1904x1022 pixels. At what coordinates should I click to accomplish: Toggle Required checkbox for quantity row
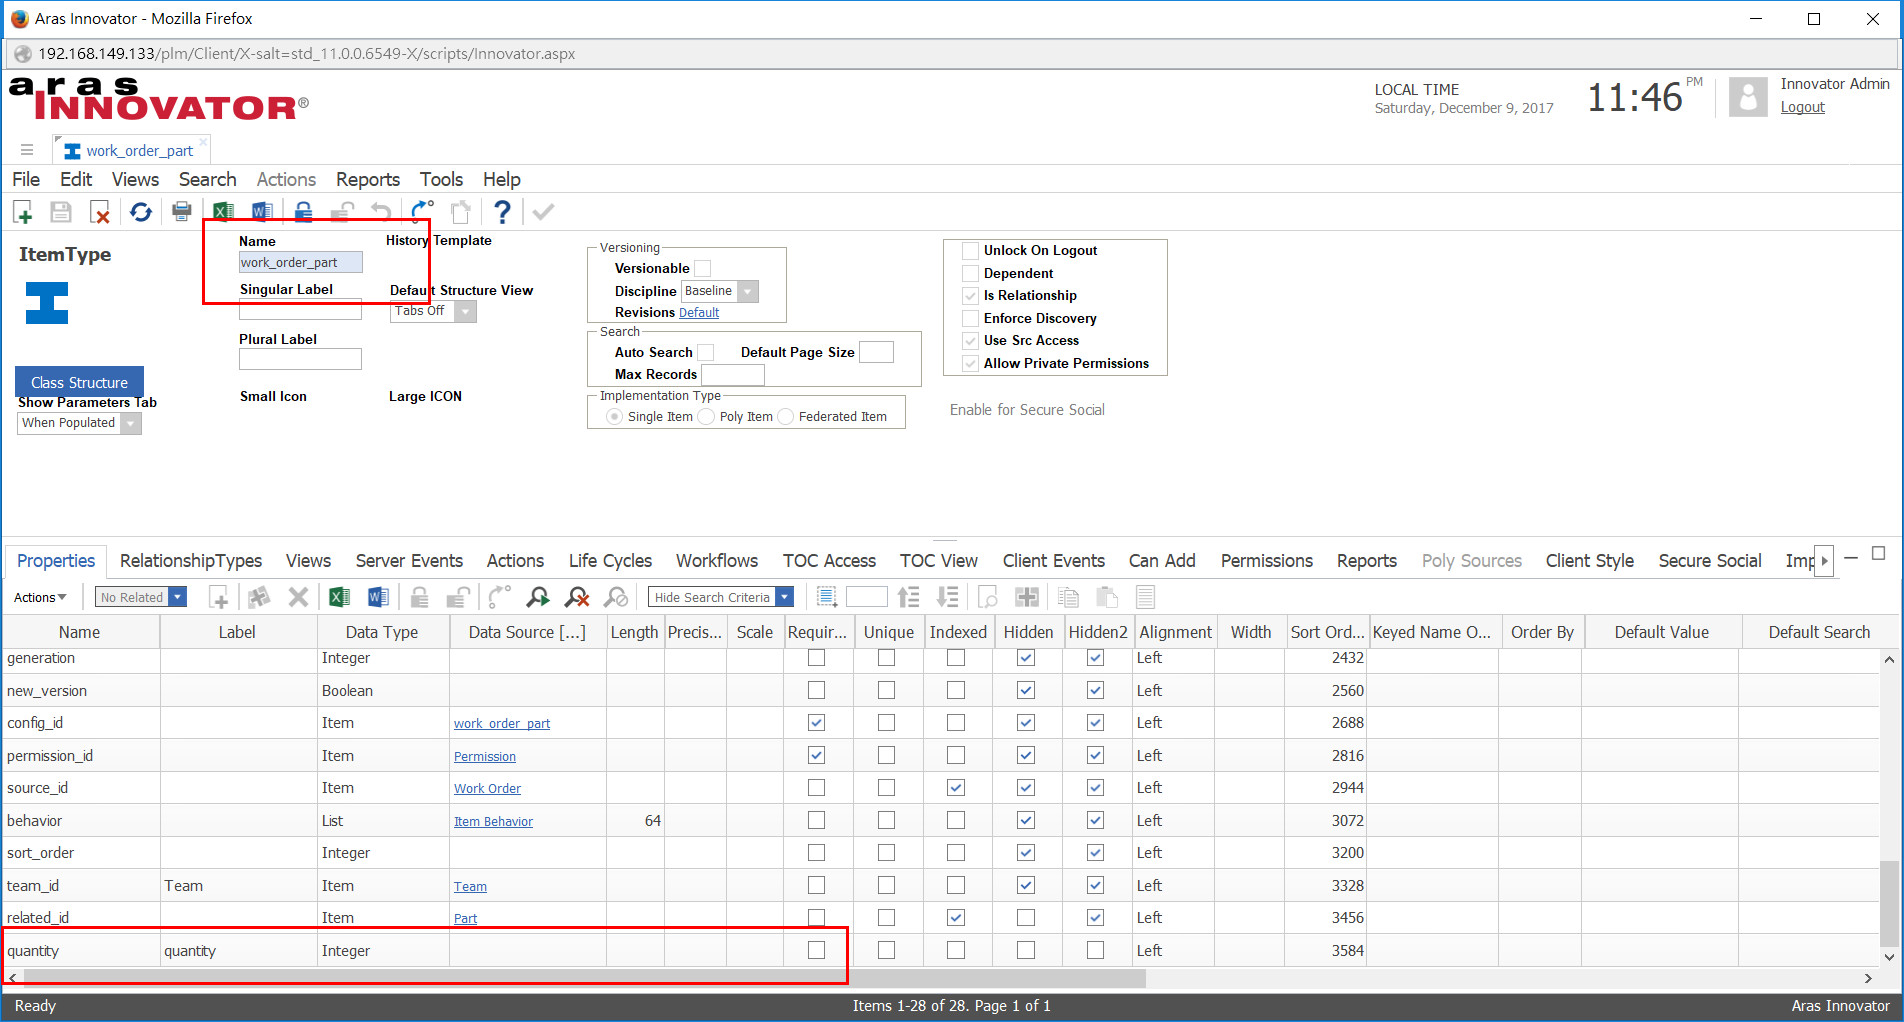pyautogui.click(x=817, y=950)
